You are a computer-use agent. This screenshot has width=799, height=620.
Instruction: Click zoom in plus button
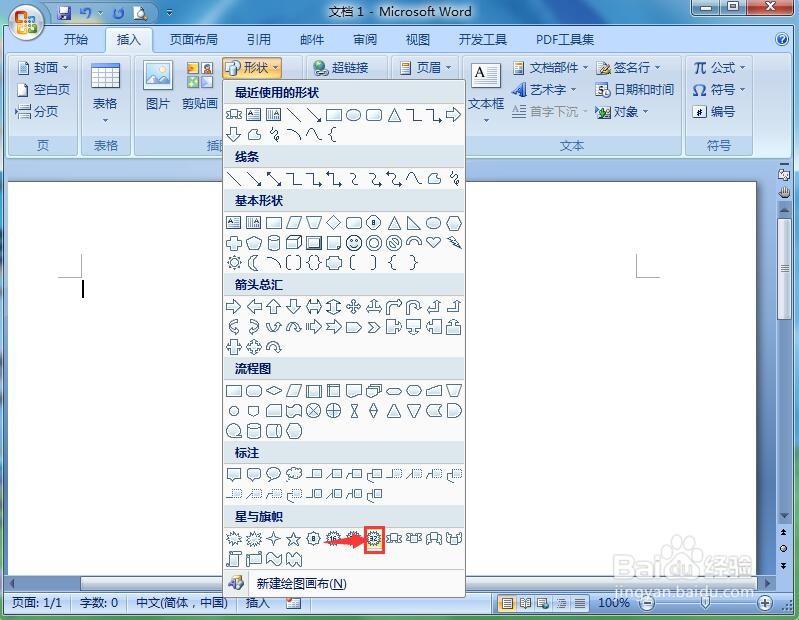764,603
